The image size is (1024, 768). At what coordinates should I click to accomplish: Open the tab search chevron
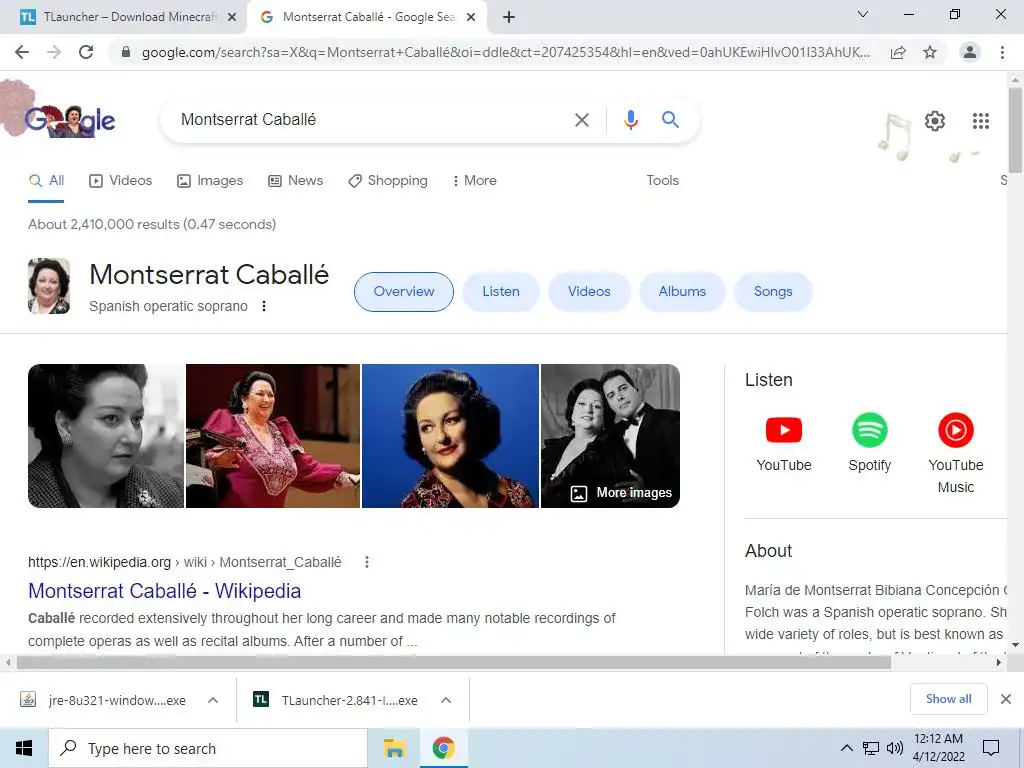(x=863, y=14)
